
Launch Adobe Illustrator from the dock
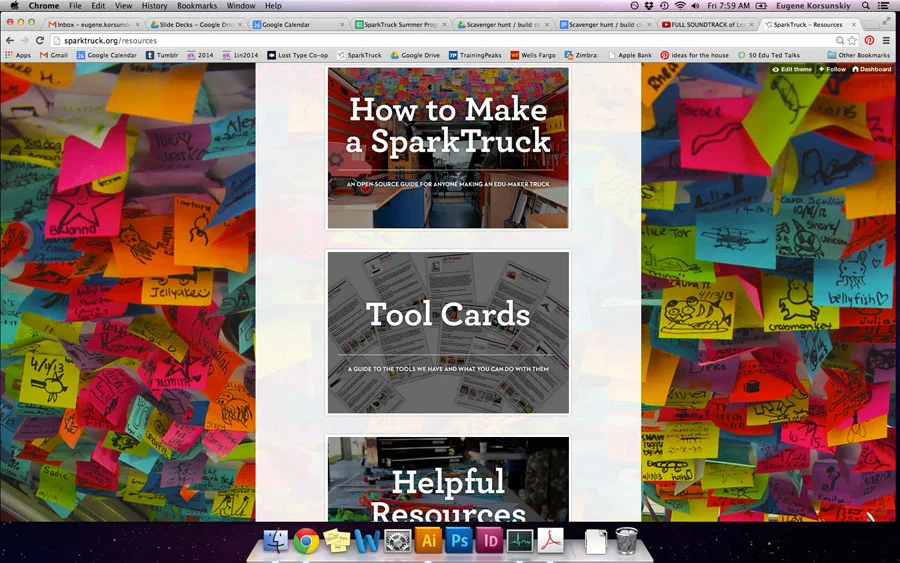428,541
